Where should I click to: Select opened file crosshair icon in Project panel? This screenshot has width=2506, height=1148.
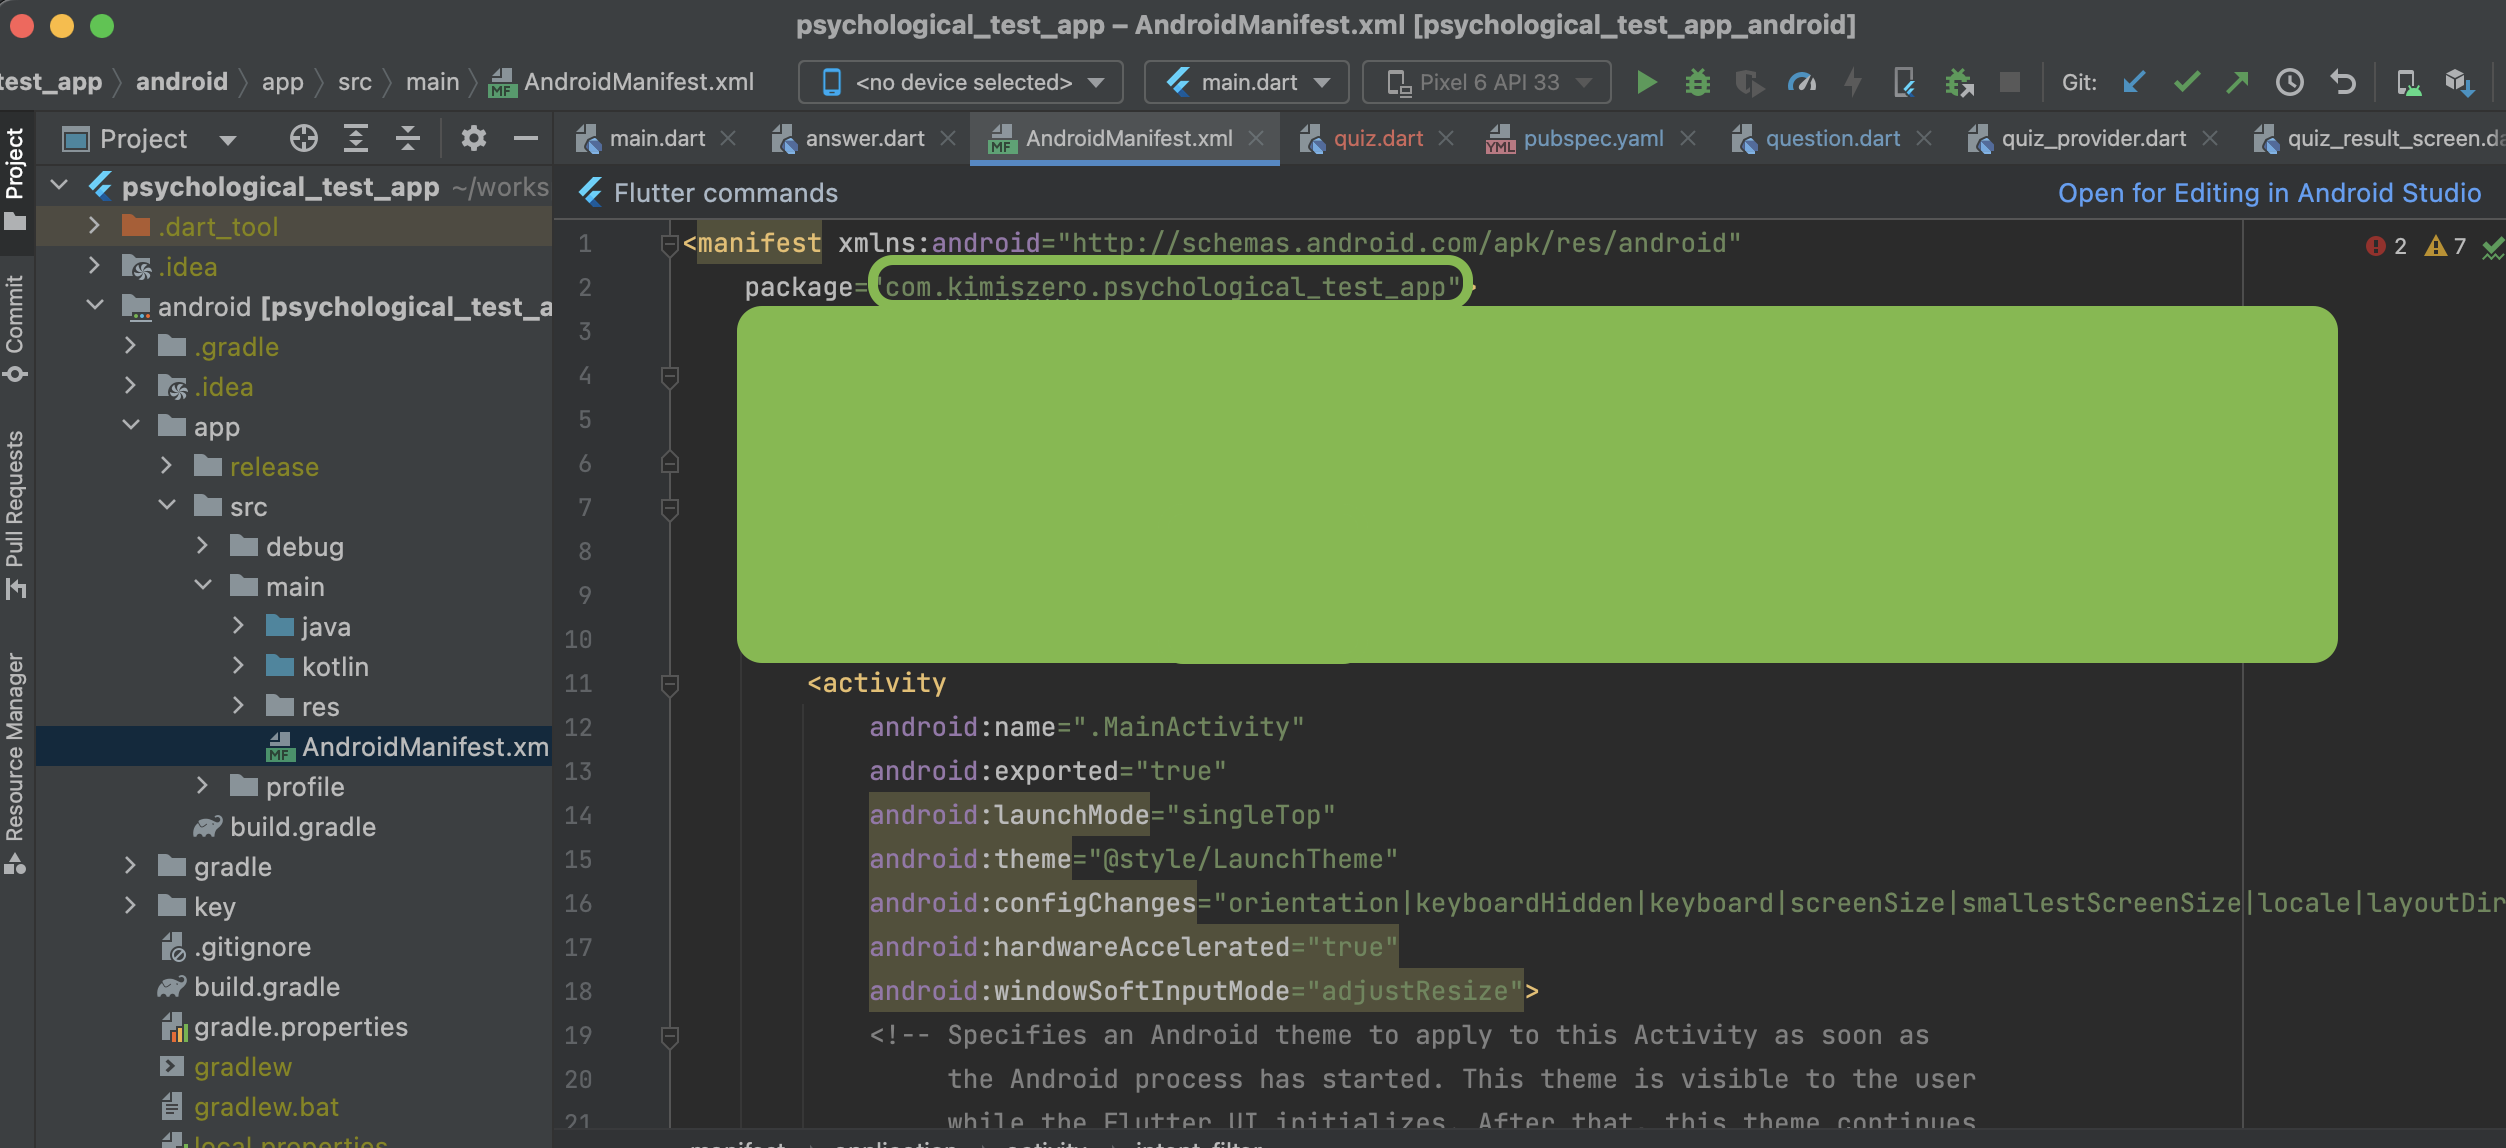coord(303,138)
